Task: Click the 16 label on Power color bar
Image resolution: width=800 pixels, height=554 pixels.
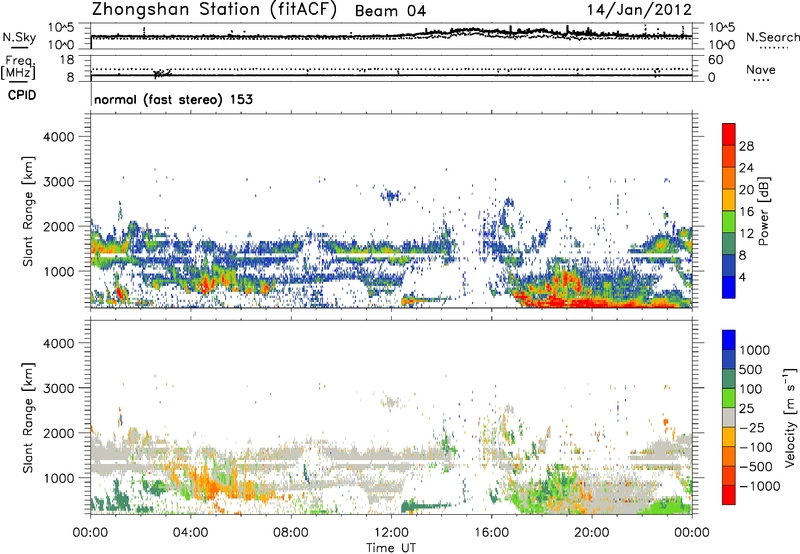Action: point(746,212)
